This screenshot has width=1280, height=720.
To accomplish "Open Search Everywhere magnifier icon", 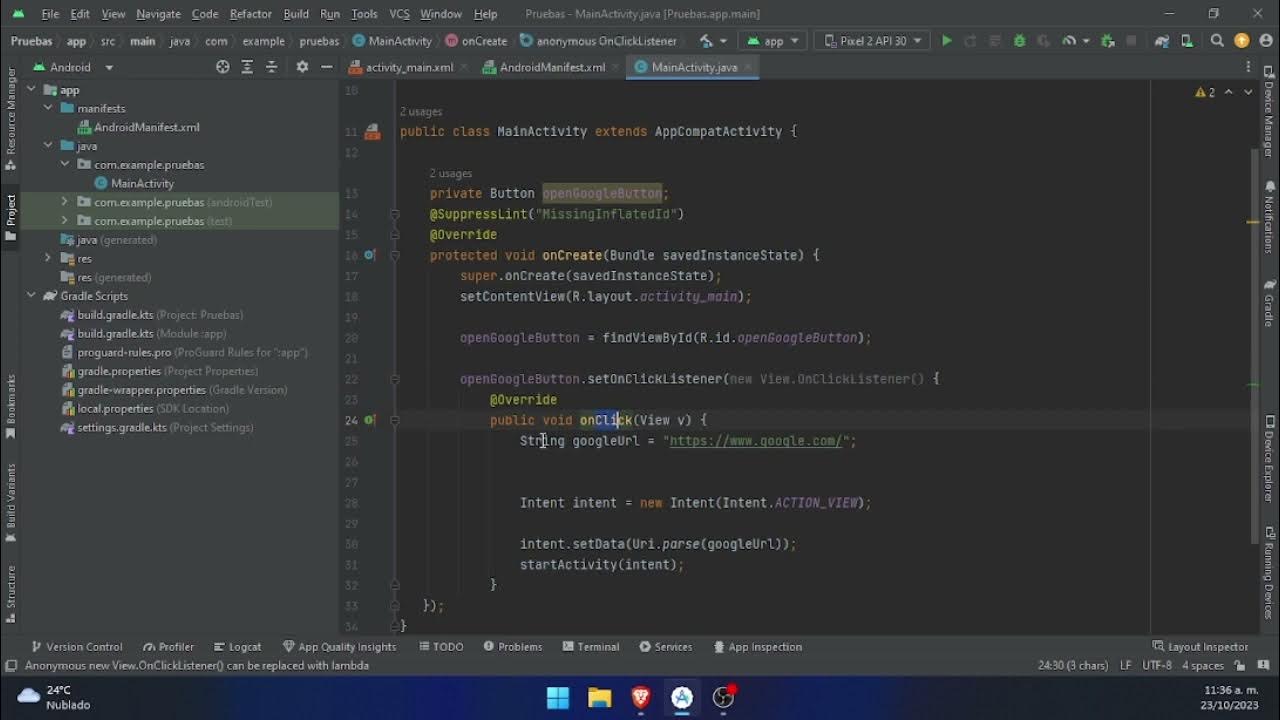I will [x=1217, y=41].
